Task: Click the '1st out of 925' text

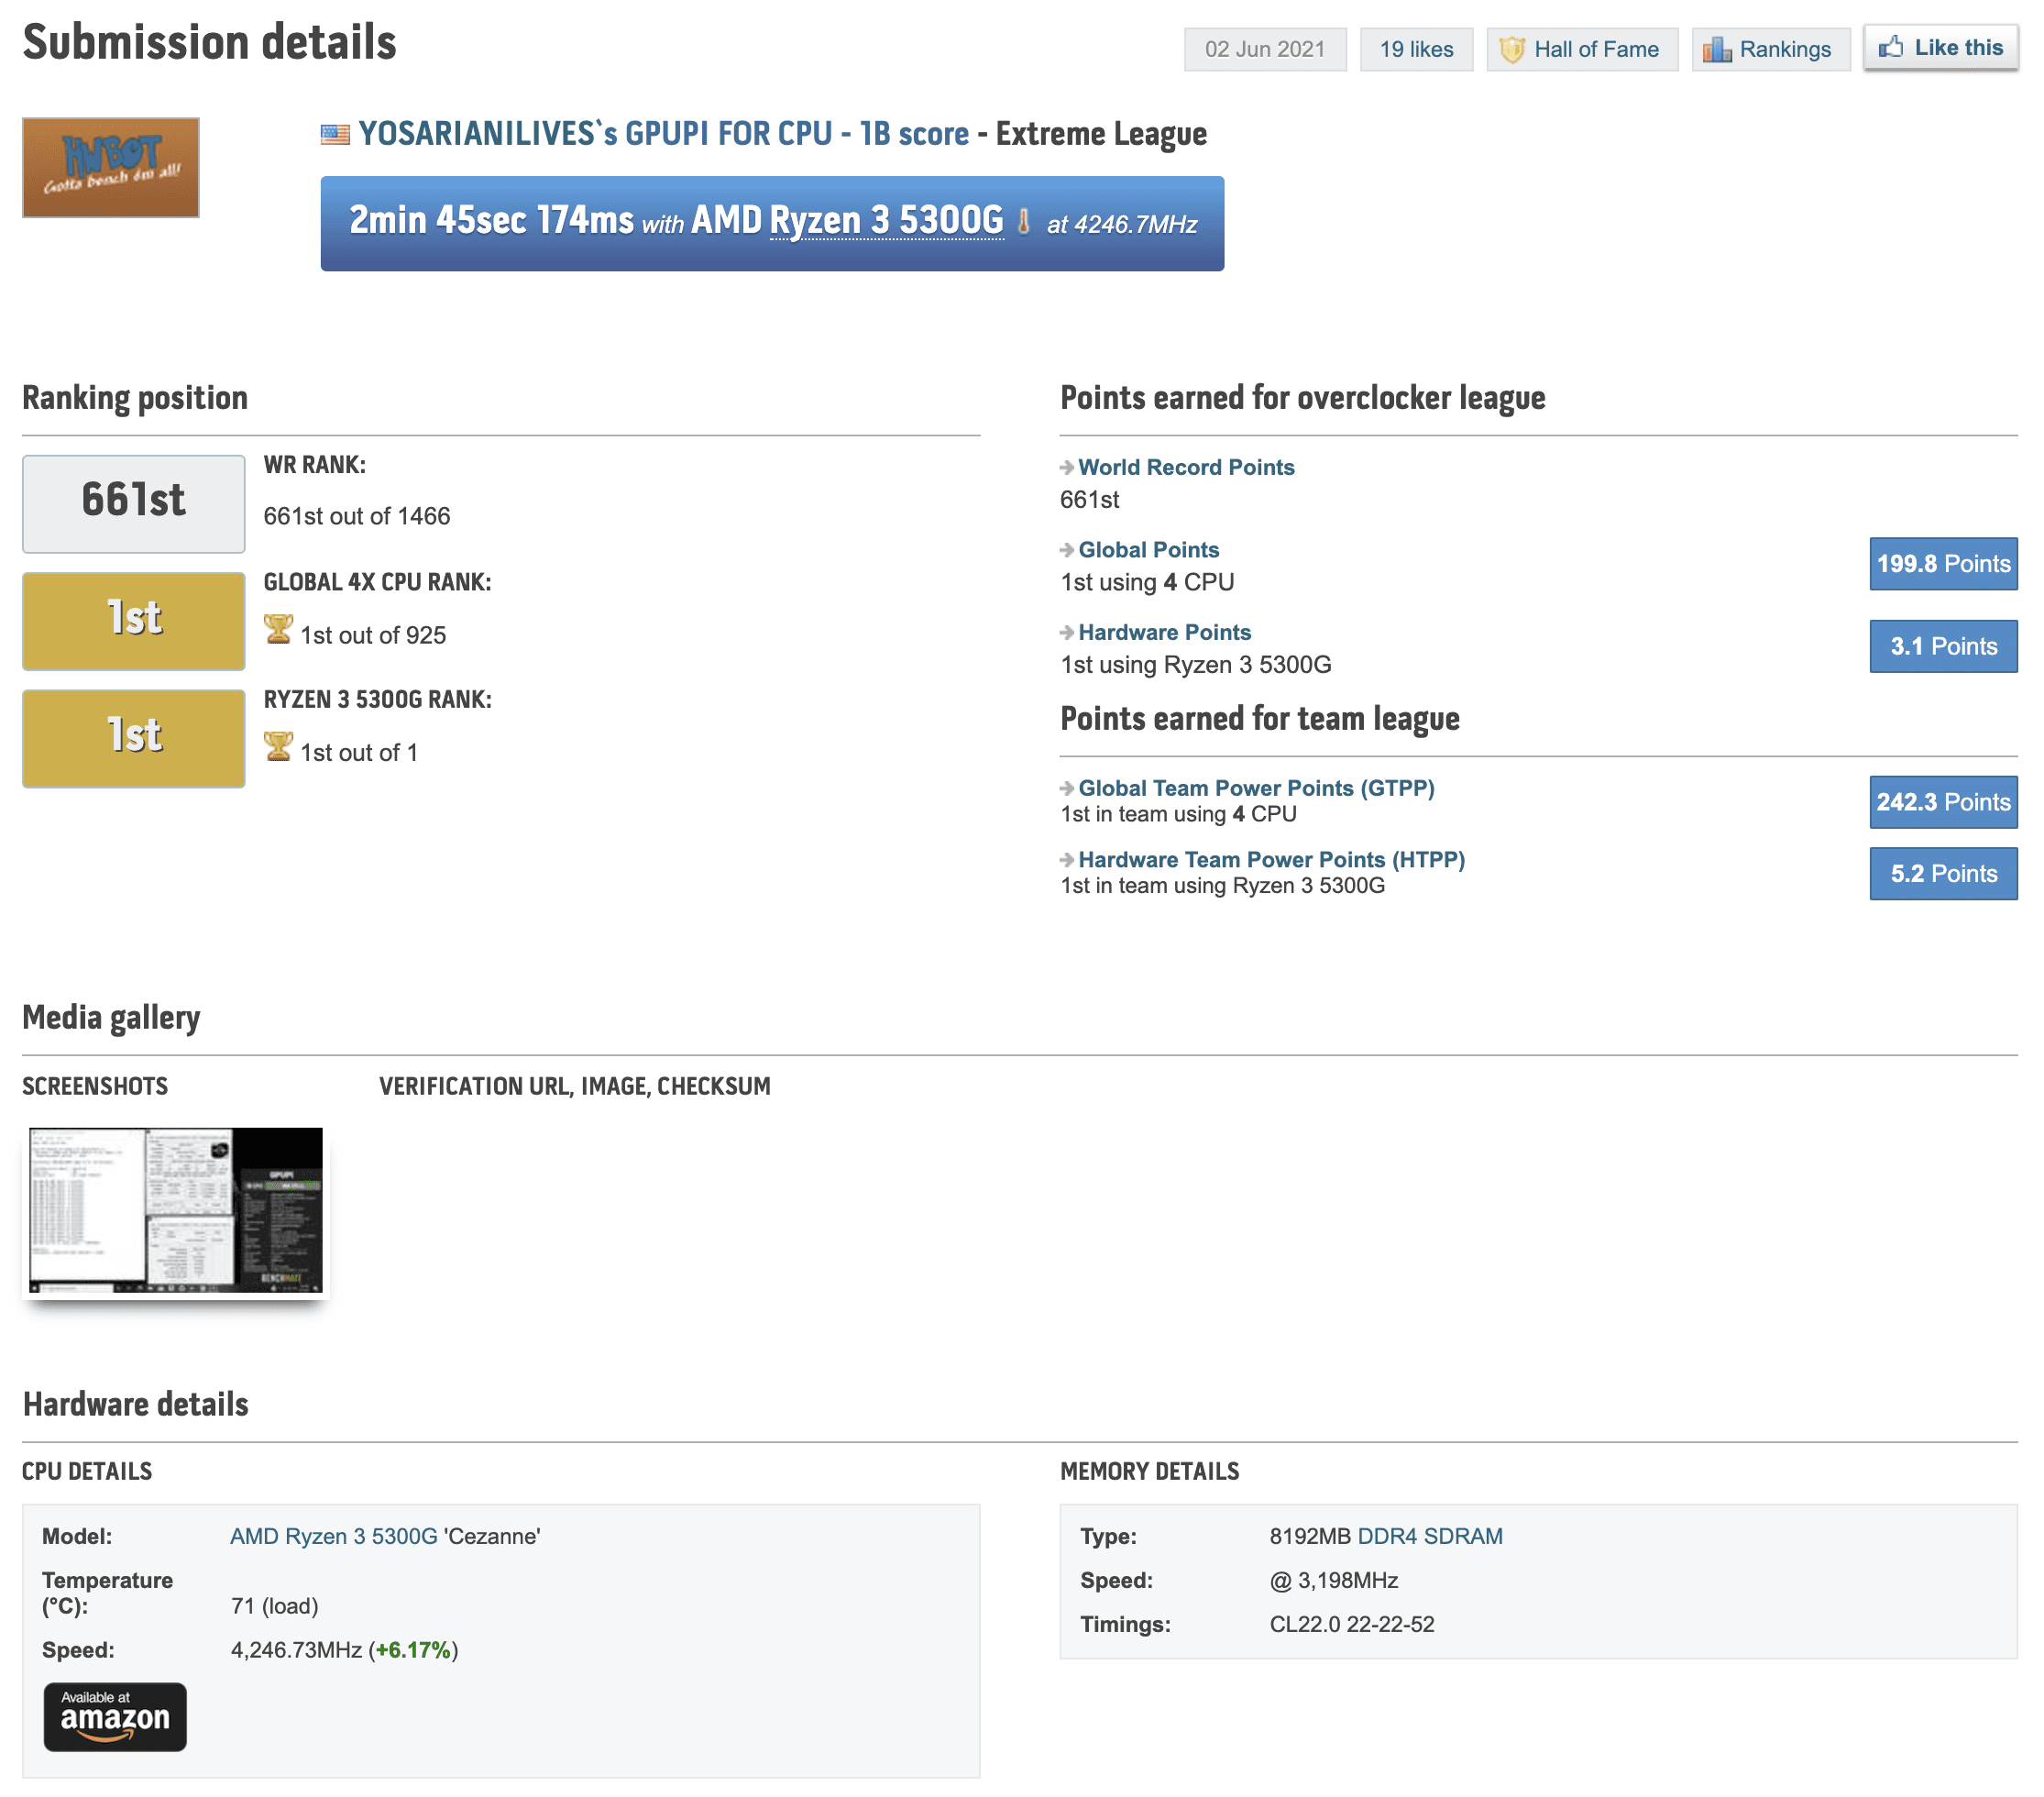Action: tap(373, 635)
